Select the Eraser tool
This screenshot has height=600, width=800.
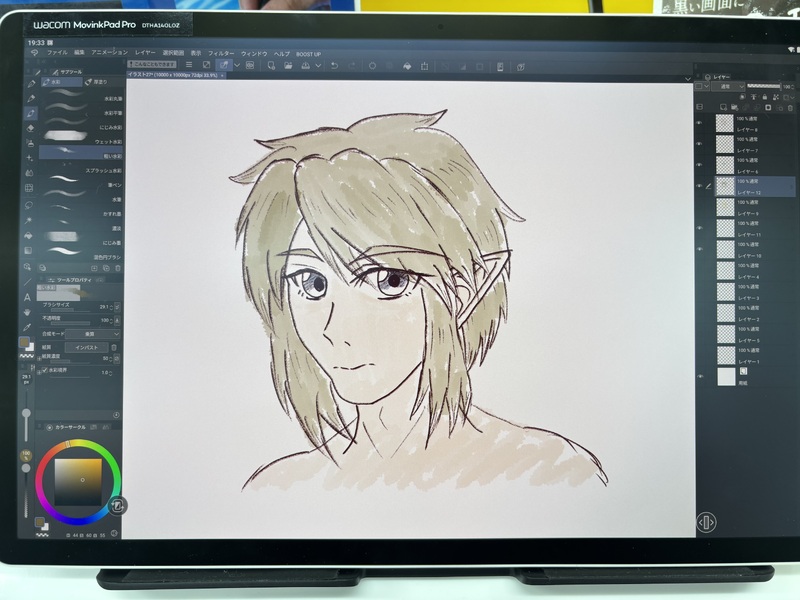coord(30,128)
